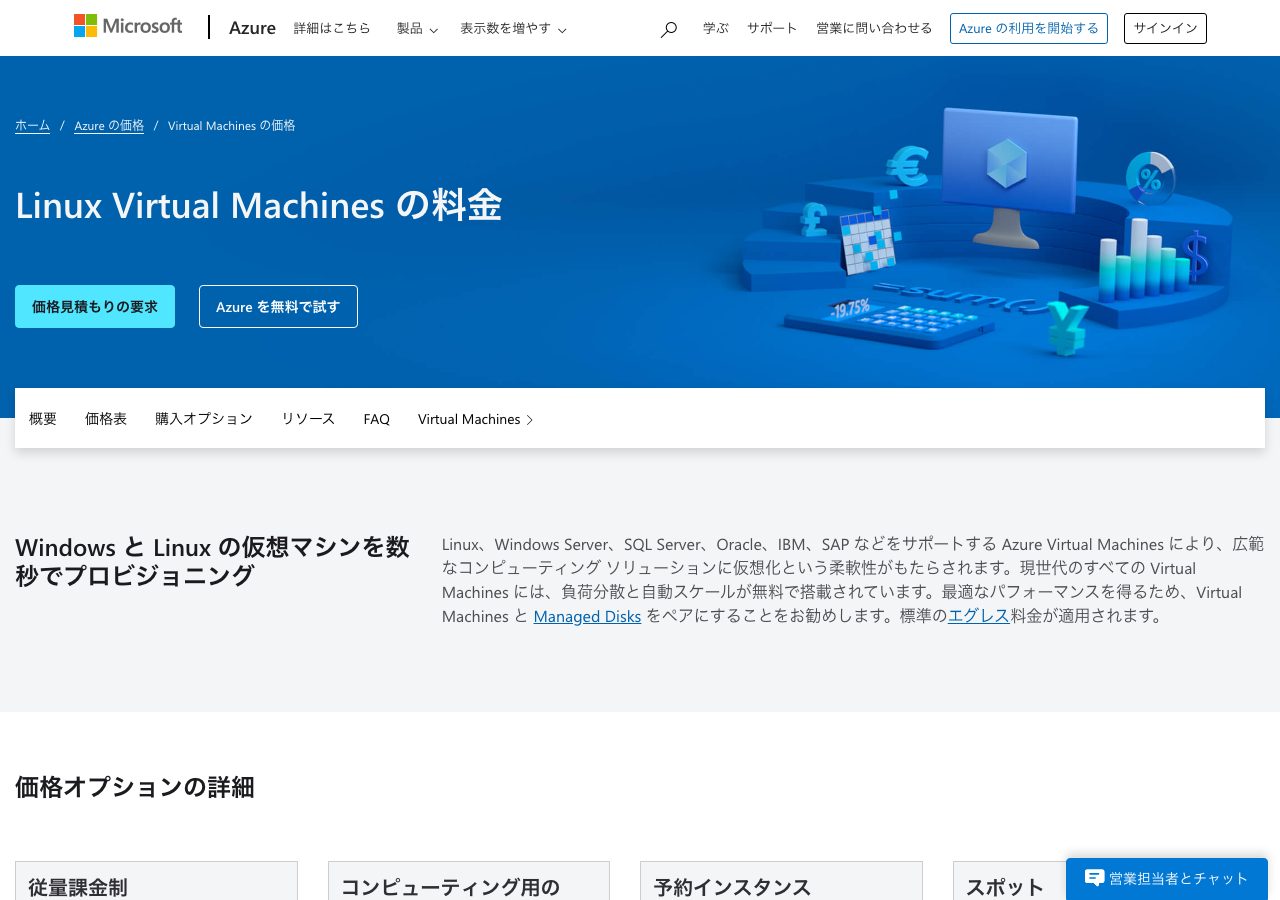Image resolution: width=1280 pixels, height=900 pixels.
Task: Open the Managed Disks link
Action: (587, 616)
